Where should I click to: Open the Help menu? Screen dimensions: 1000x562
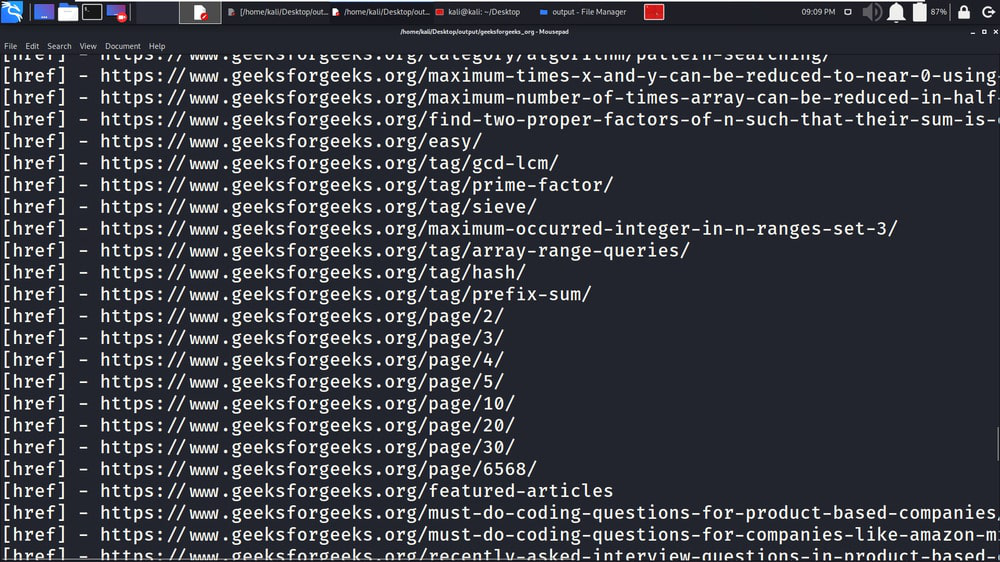(x=157, y=46)
